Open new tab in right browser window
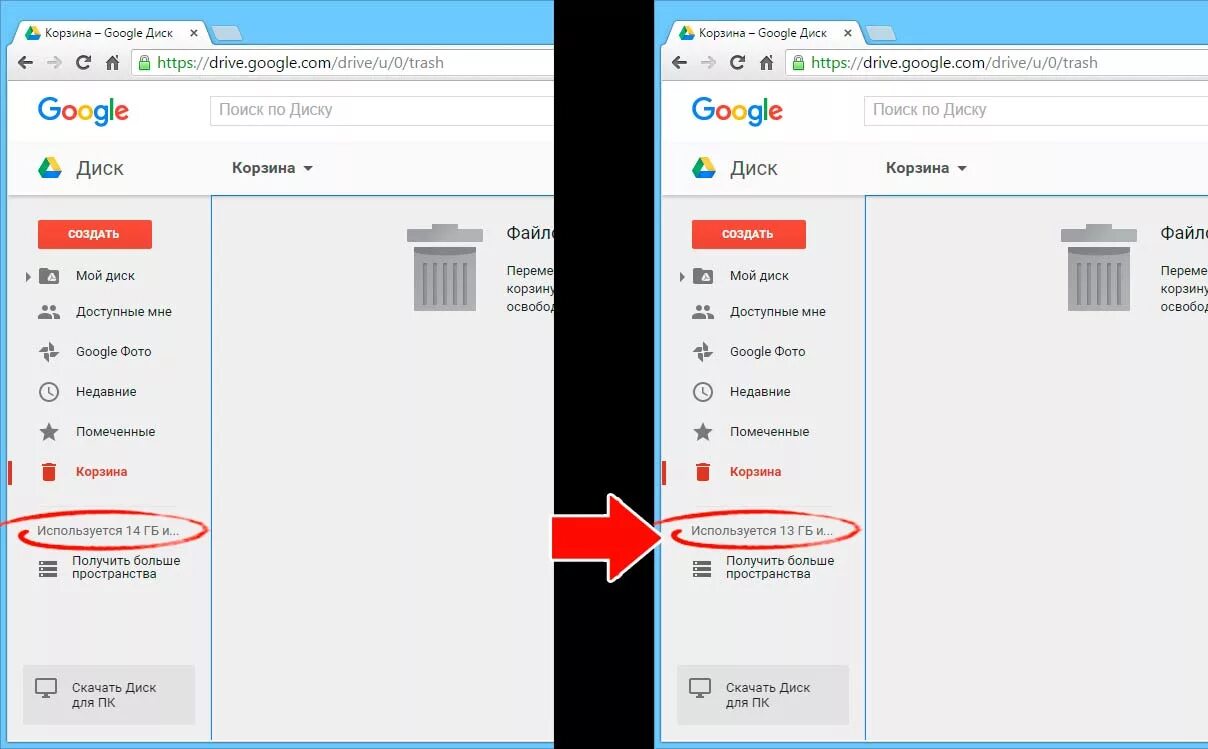The image size is (1208, 749). point(881,34)
